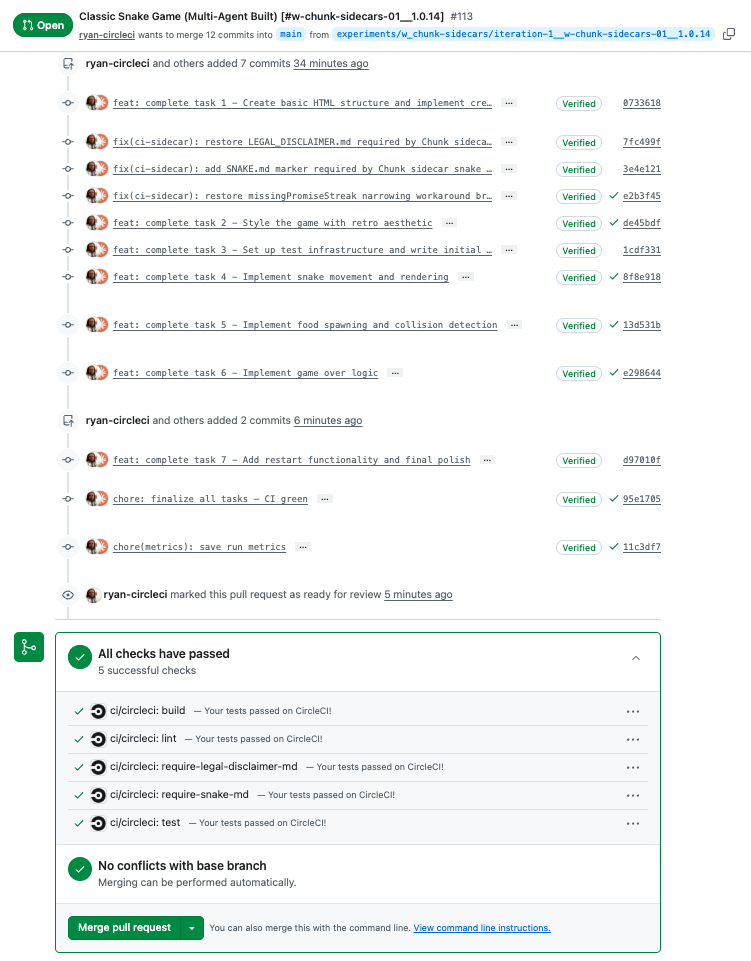751x961 pixels.
Task: Show status checkmark for commit de45bdf
Action: pyautogui.click(x=614, y=222)
